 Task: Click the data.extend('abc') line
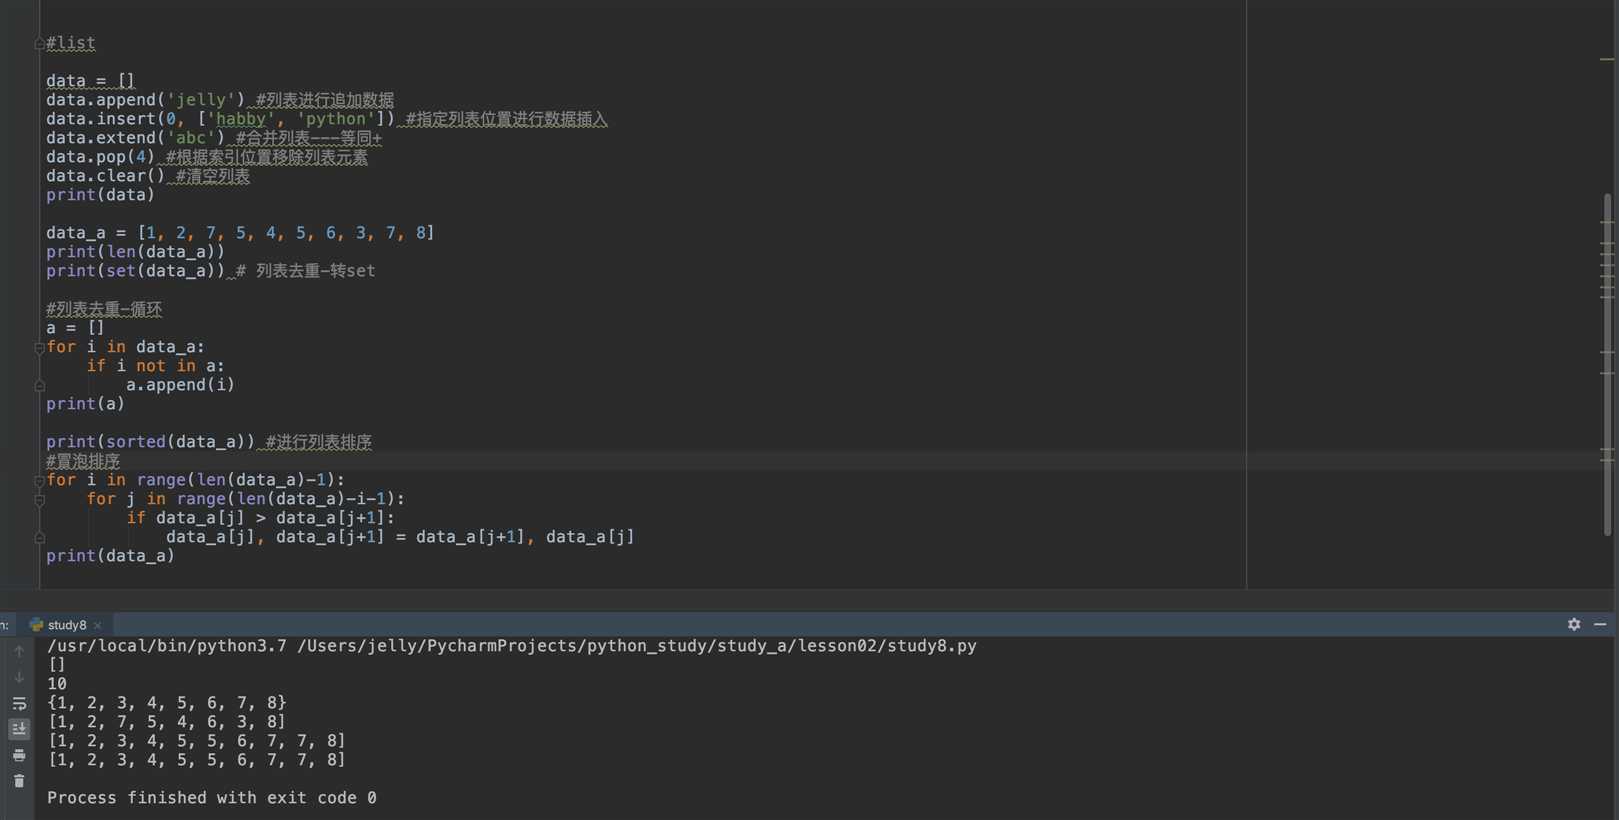pyautogui.click(x=214, y=138)
